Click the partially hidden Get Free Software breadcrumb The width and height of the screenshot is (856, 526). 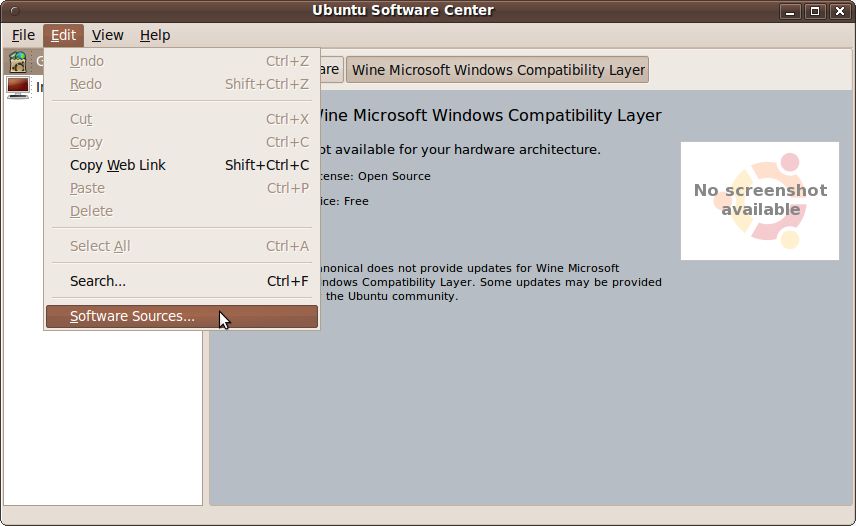(331, 70)
